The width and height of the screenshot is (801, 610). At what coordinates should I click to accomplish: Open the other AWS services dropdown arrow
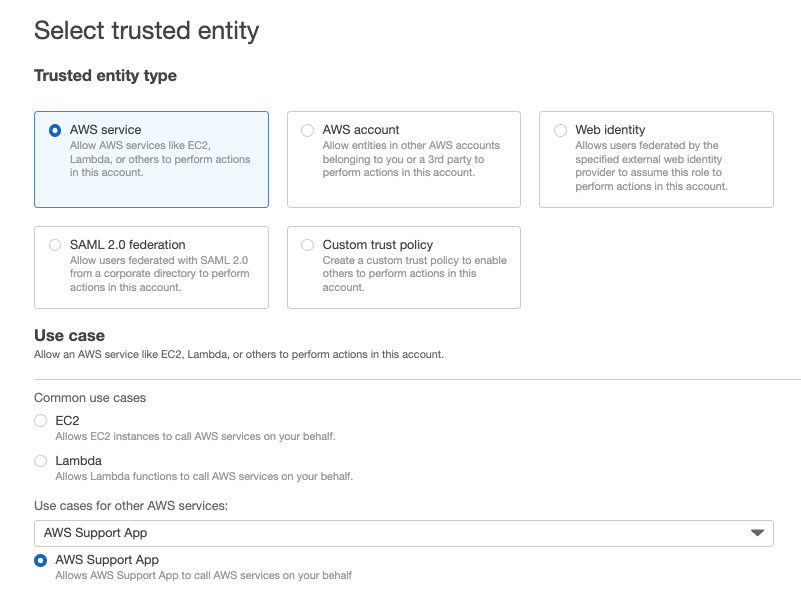tap(757, 533)
